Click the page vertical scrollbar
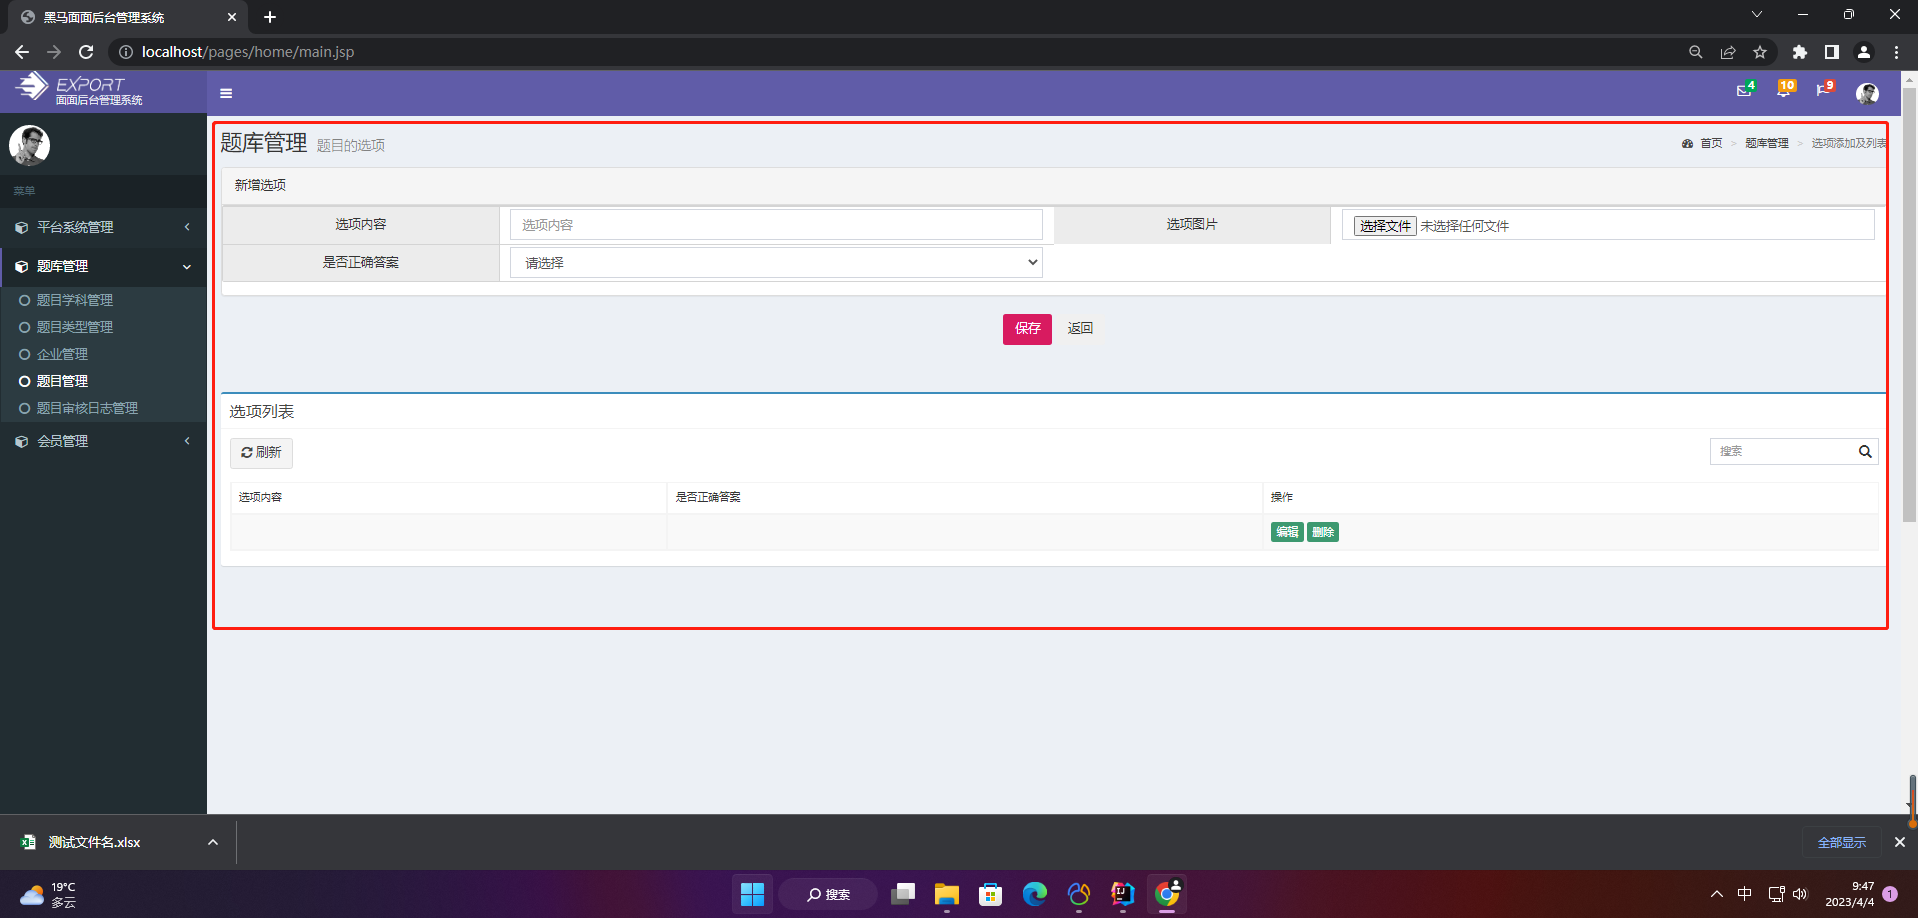The image size is (1918, 918). [1910, 304]
